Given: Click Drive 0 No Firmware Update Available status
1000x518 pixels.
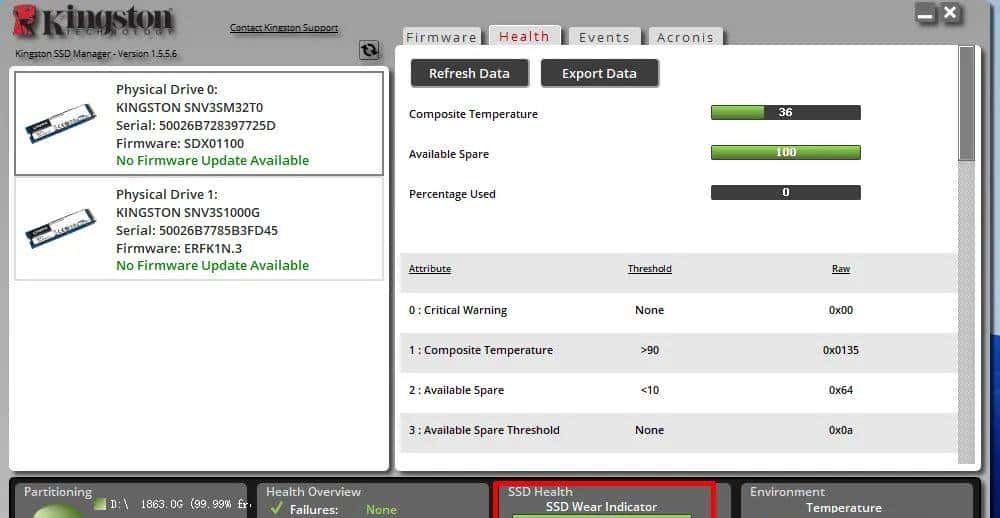Looking at the screenshot, I should pos(212,161).
